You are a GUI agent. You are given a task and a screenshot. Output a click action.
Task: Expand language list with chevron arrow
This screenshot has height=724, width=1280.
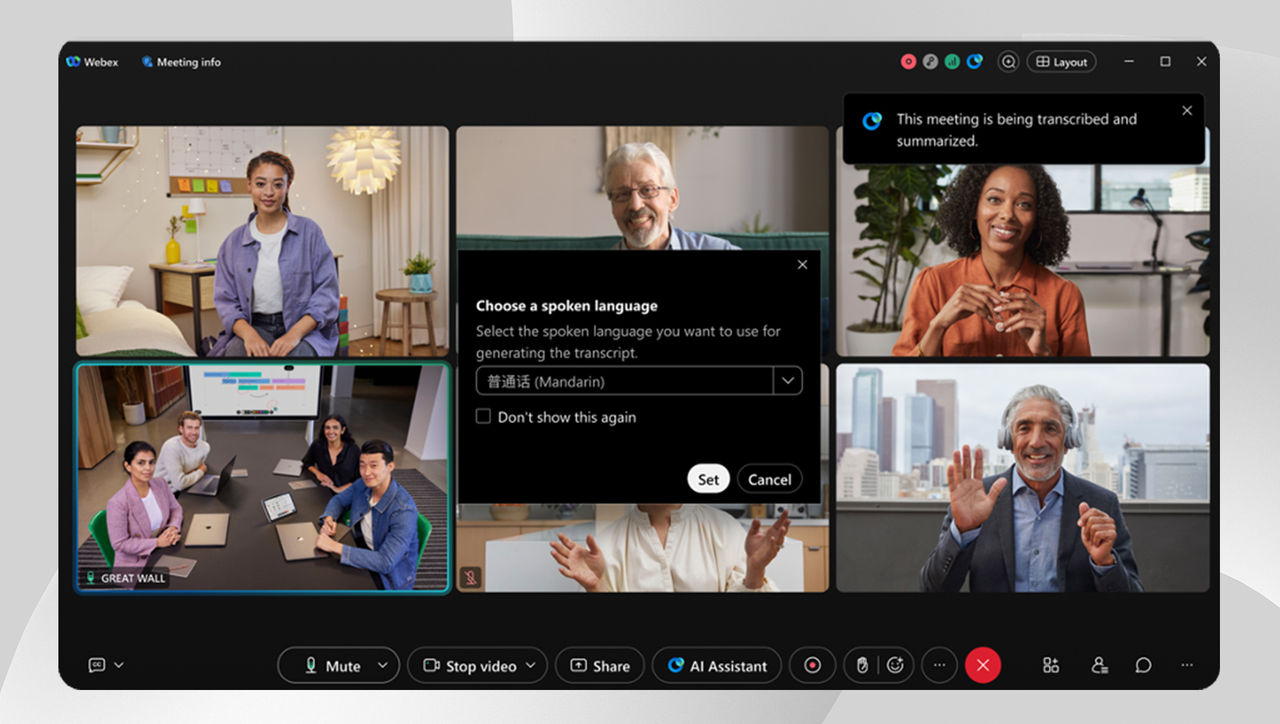788,381
